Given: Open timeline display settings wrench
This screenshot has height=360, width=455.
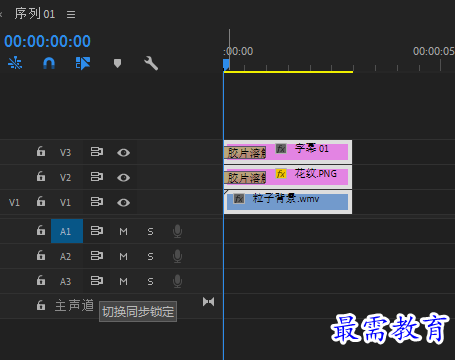Looking at the screenshot, I should tap(151, 63).
